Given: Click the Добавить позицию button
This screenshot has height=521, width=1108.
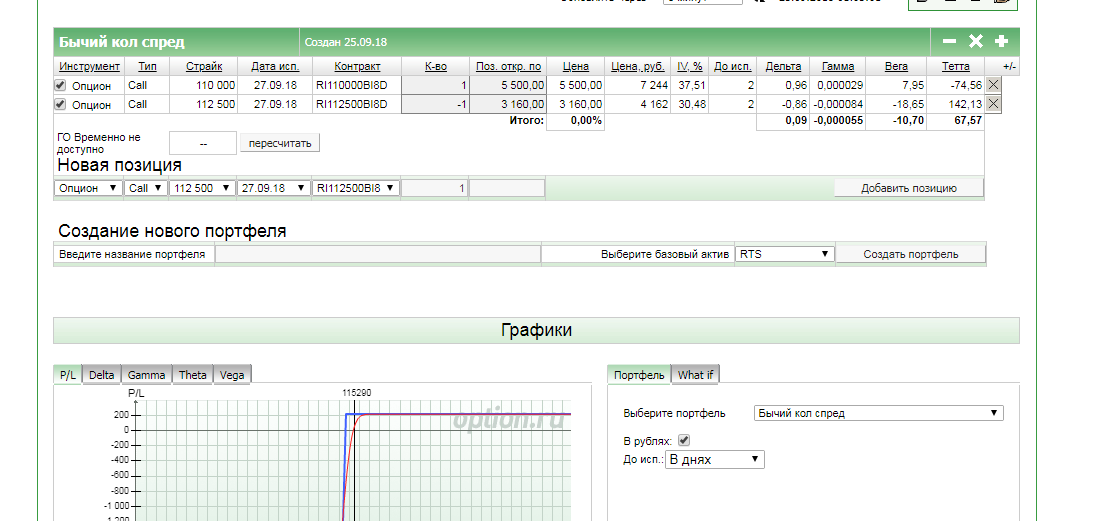Looking at the screenshot, I should click(x=908, y=188).
